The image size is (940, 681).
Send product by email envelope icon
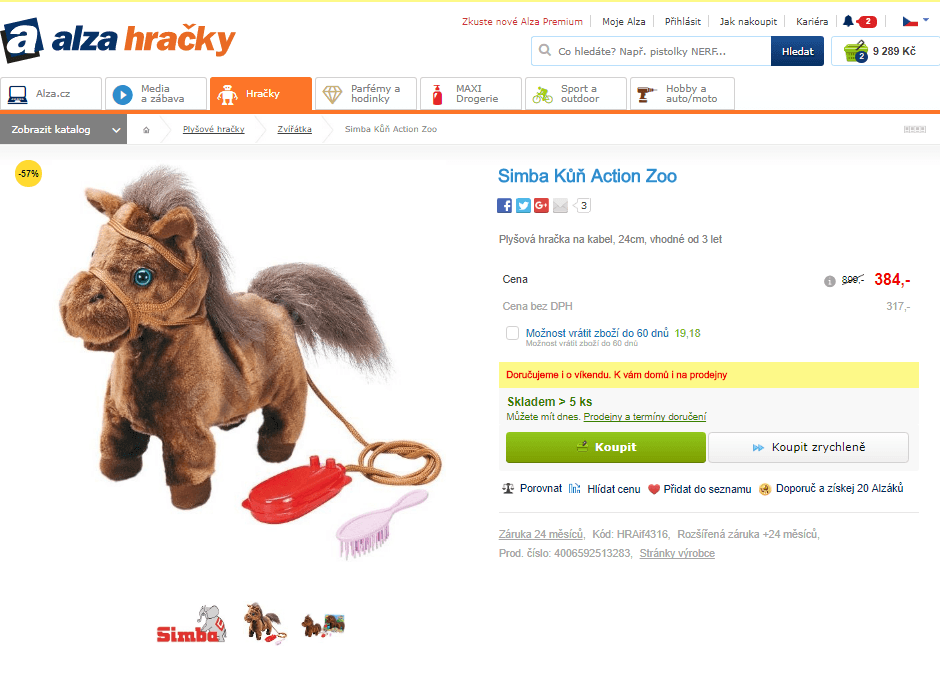560,206
